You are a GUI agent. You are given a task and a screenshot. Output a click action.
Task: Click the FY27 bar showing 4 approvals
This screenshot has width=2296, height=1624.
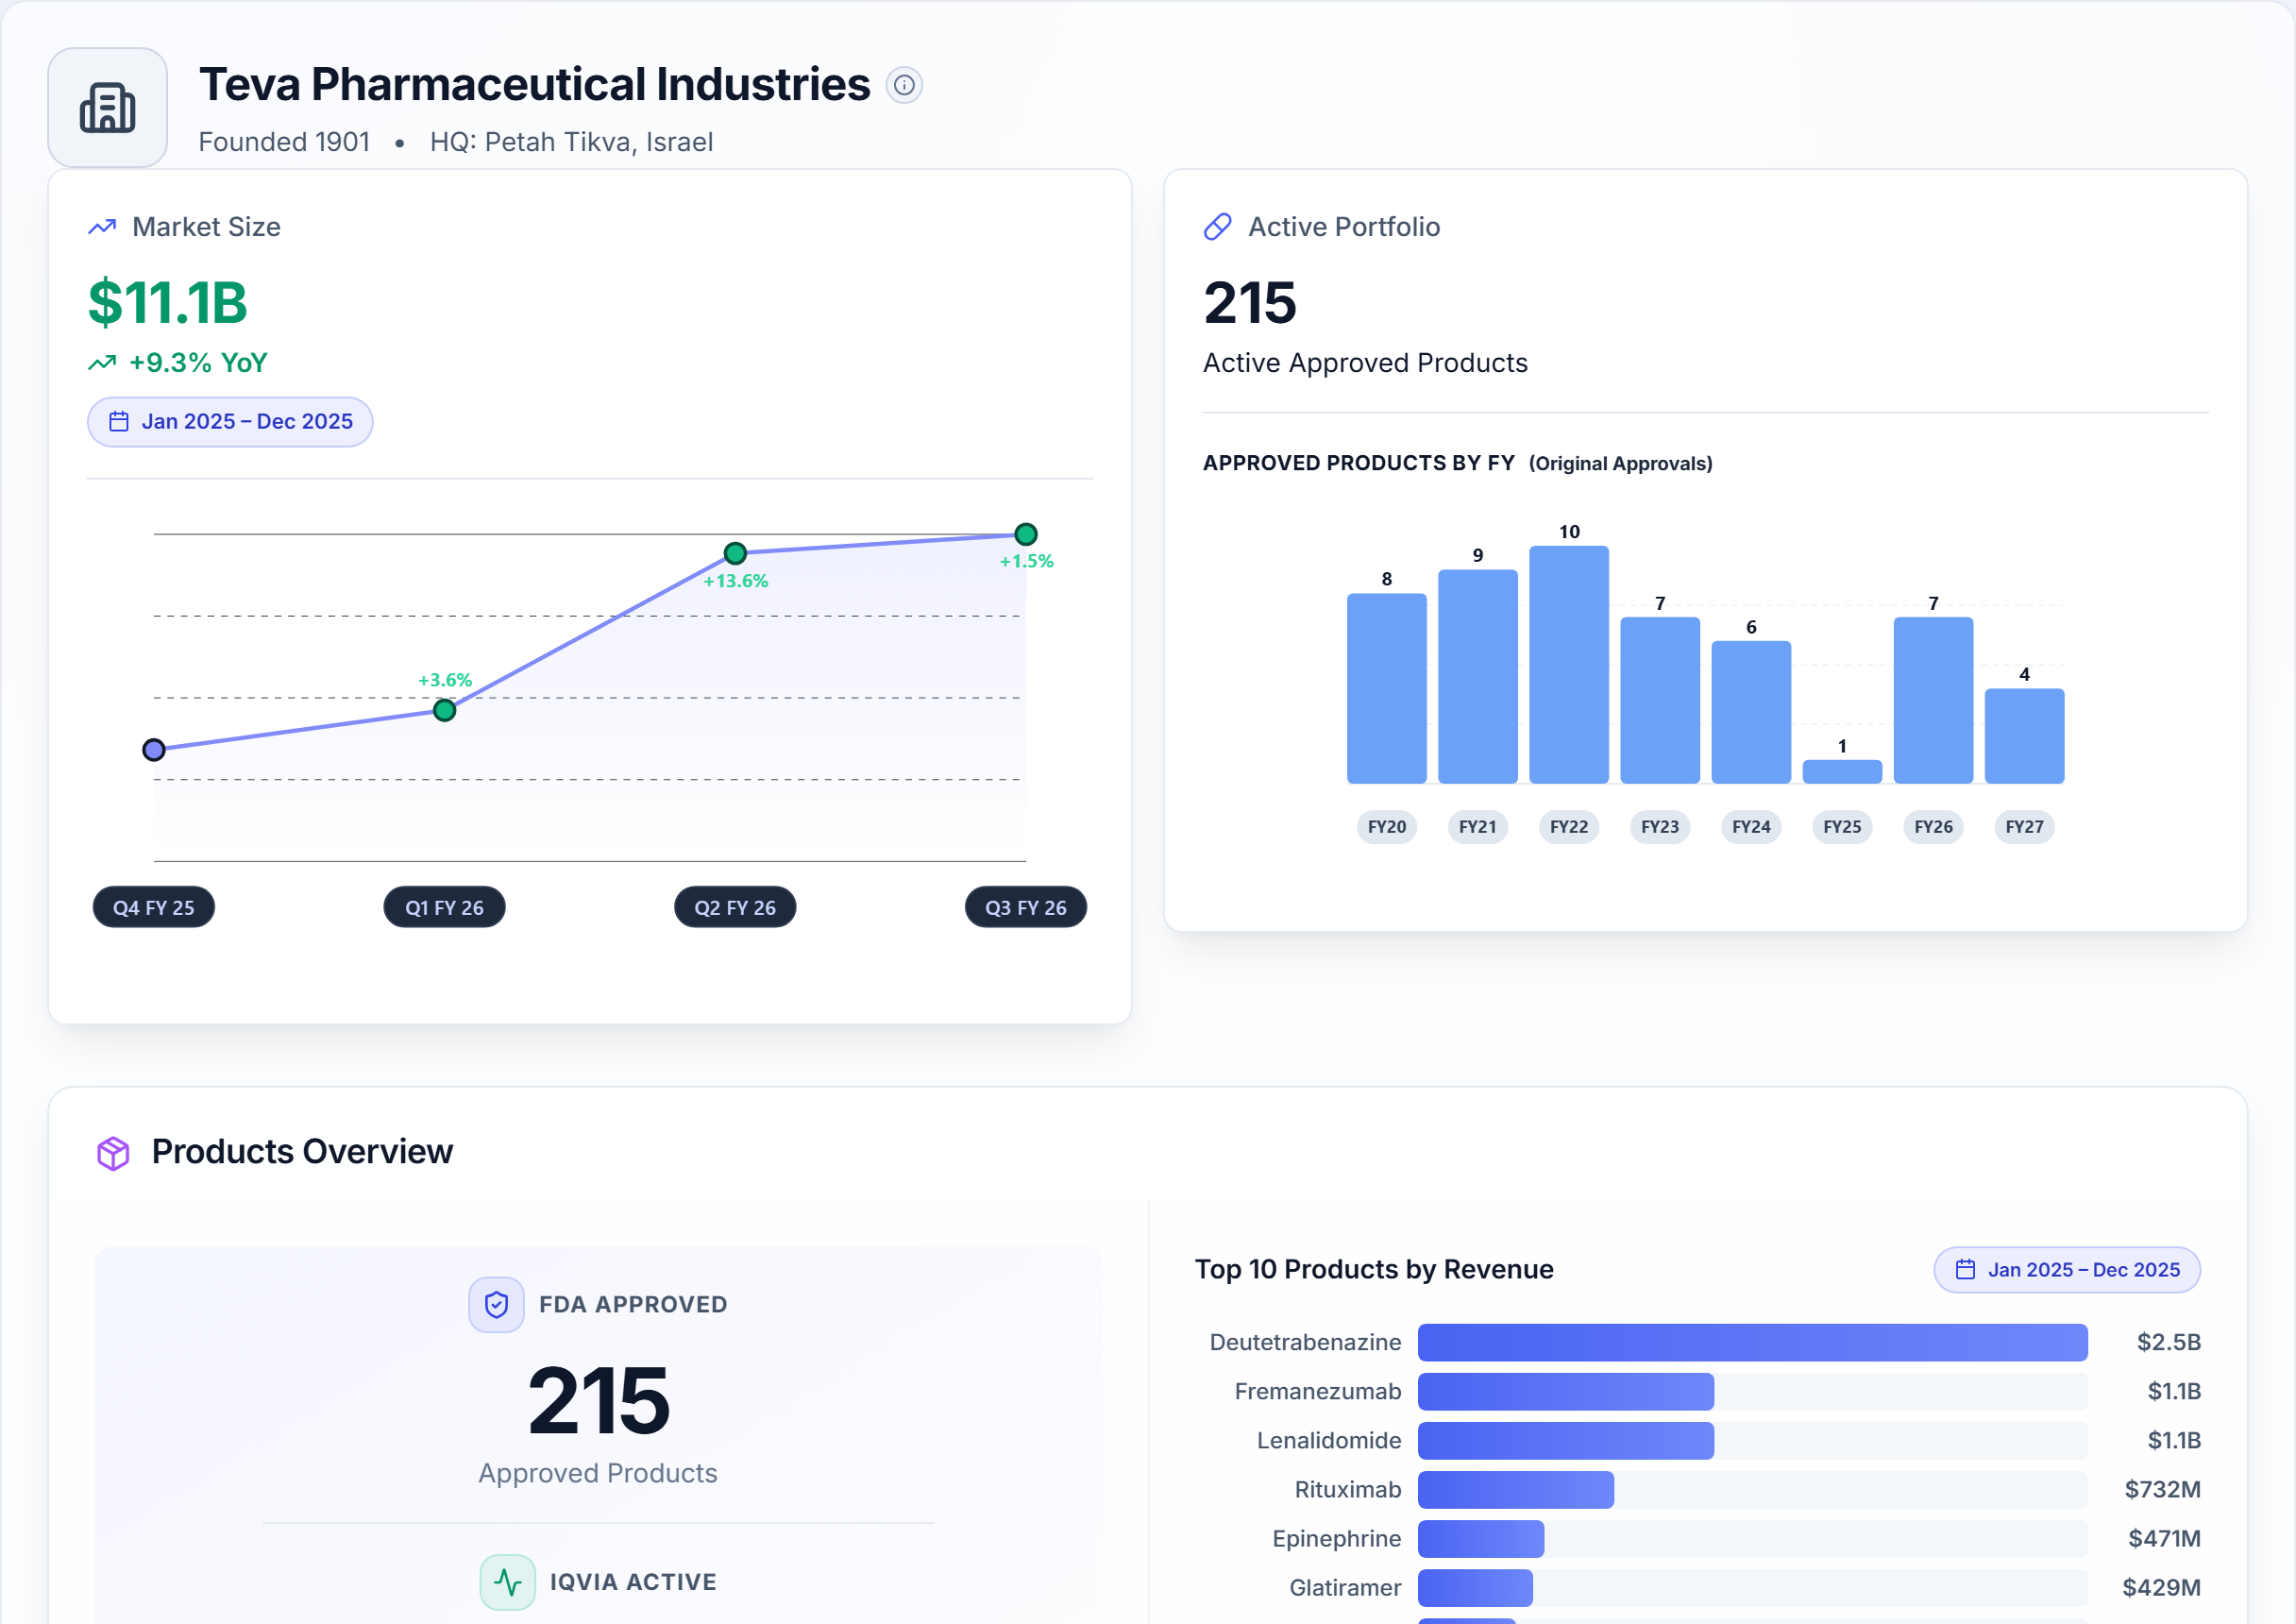(x=2024, y=736)
